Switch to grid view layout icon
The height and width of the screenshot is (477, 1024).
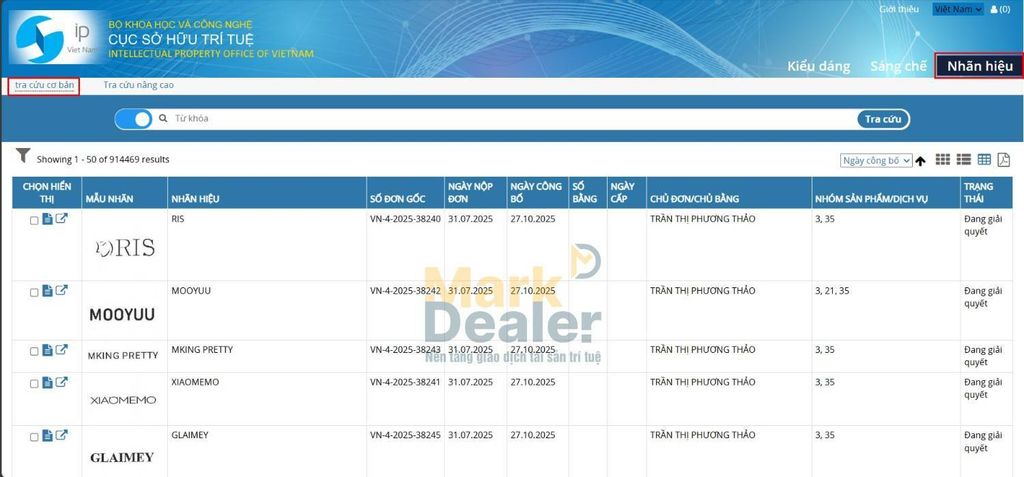tap(943, 160)
